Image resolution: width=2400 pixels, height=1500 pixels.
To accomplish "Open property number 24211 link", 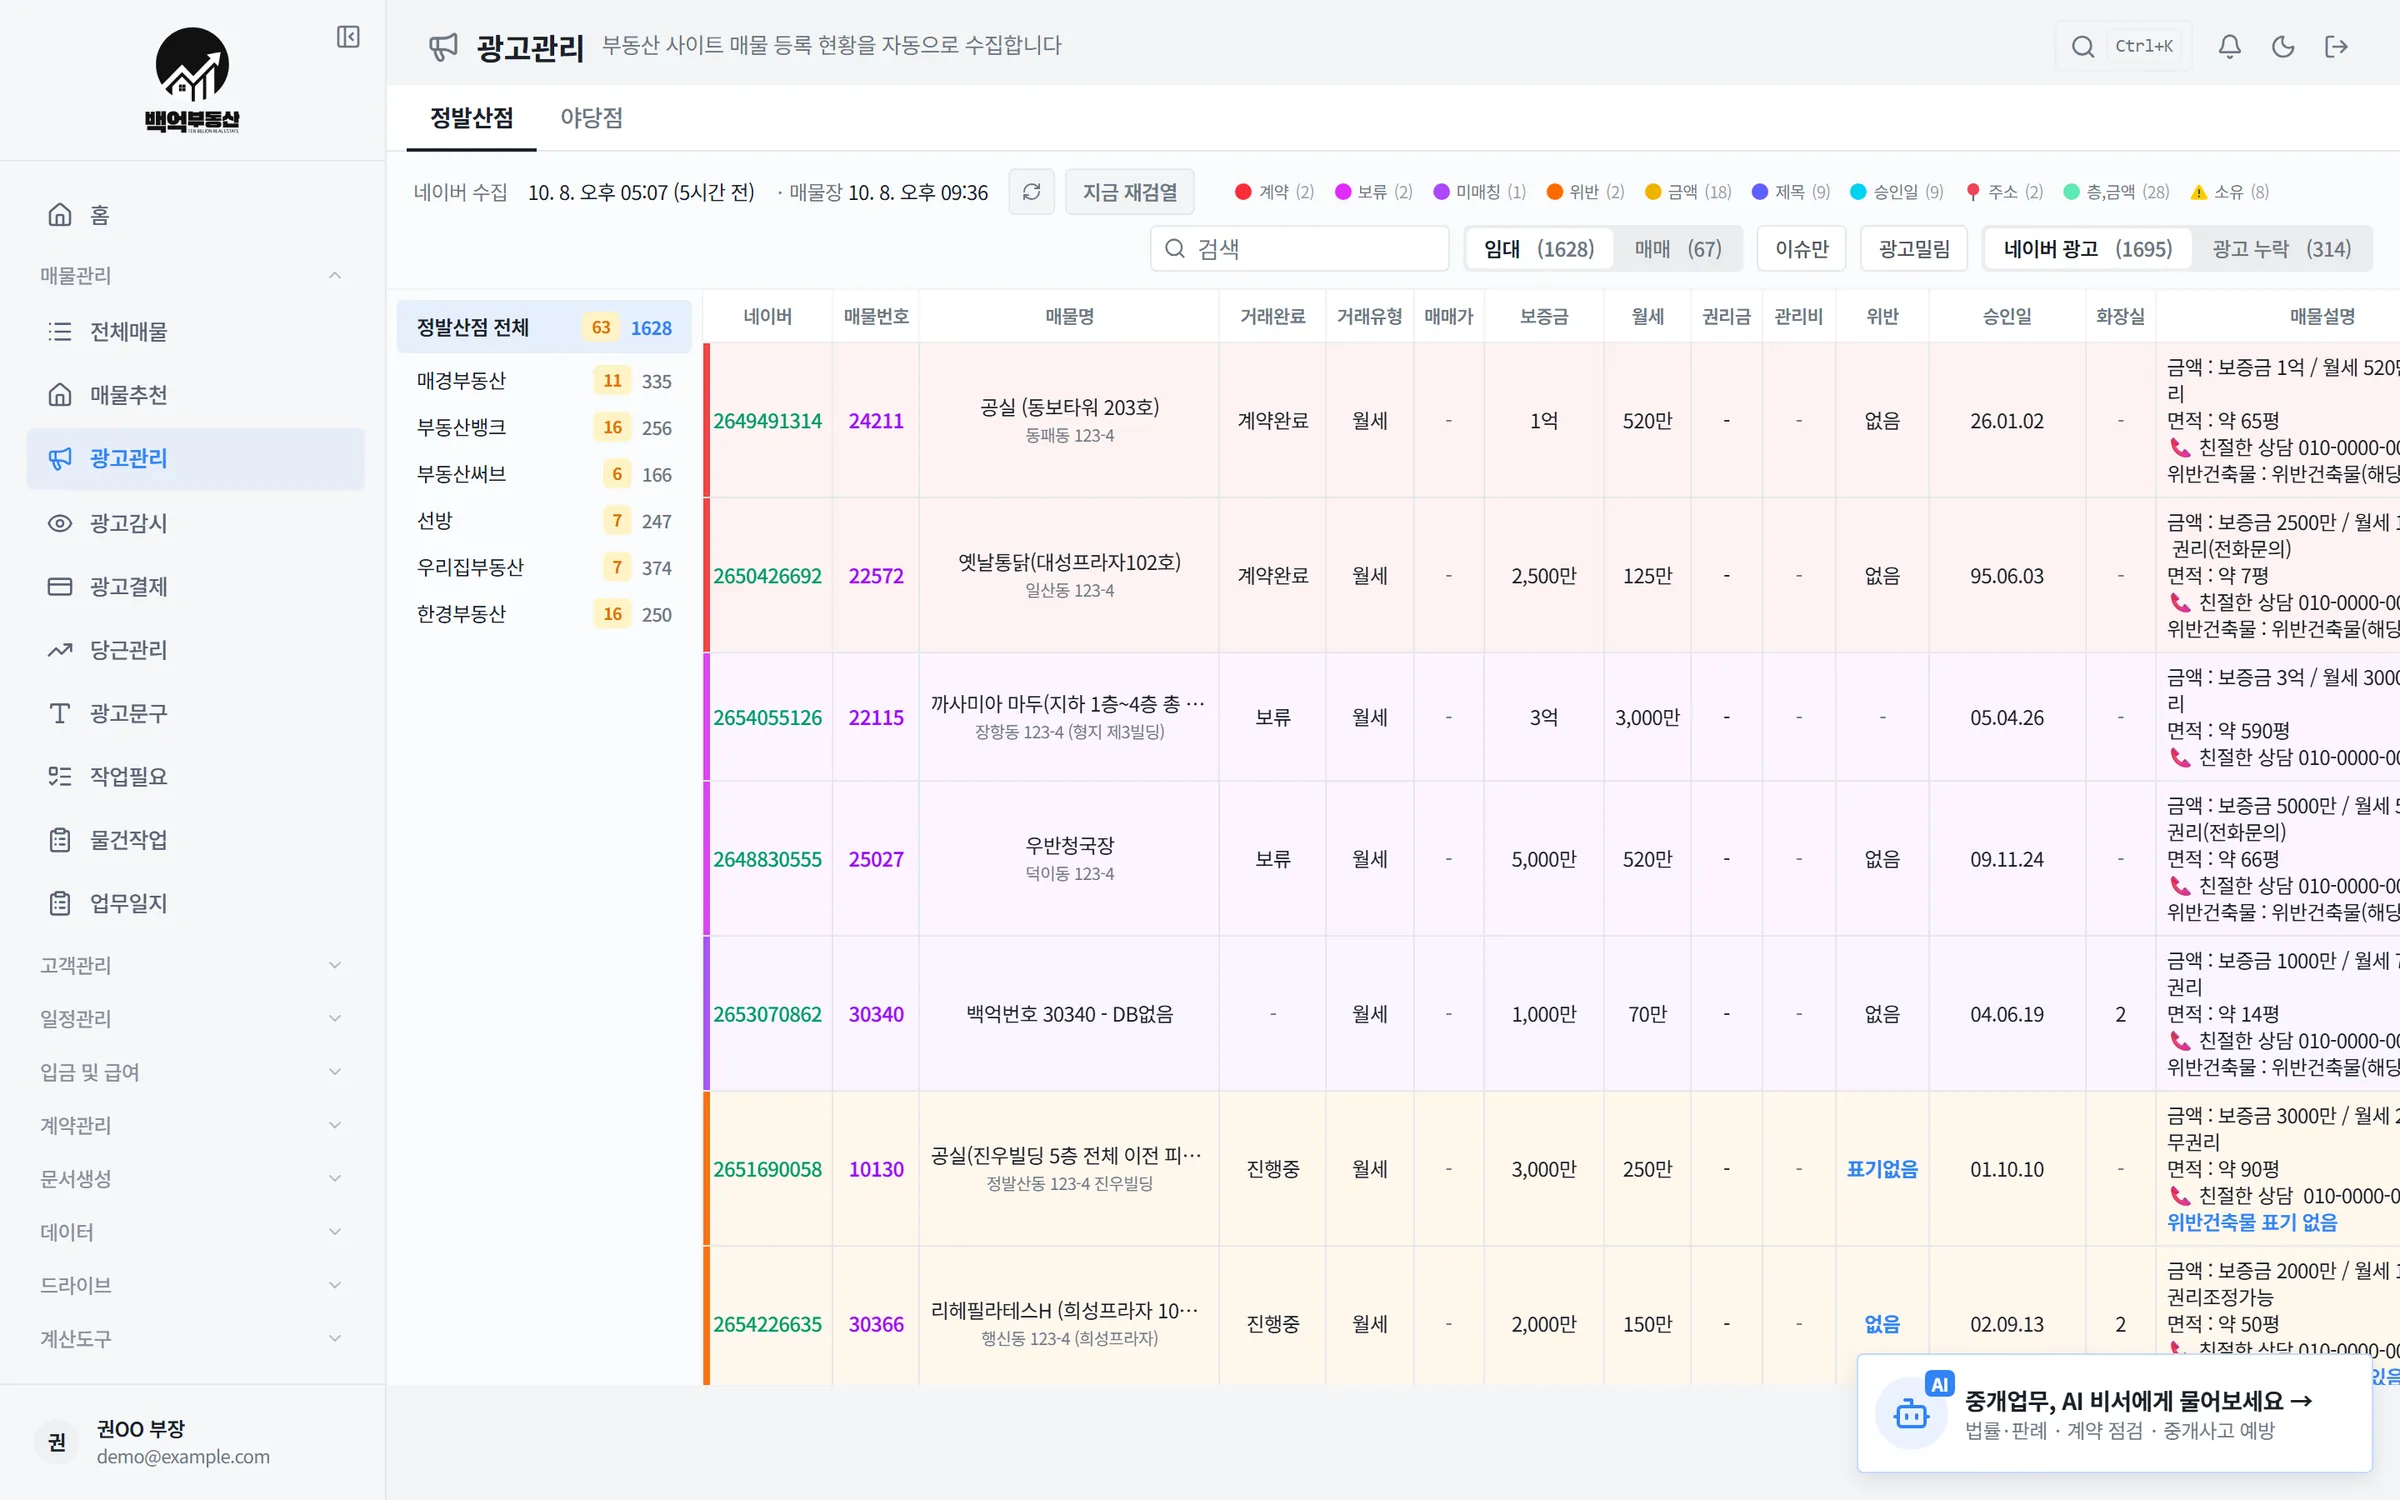I will [876, 421].
